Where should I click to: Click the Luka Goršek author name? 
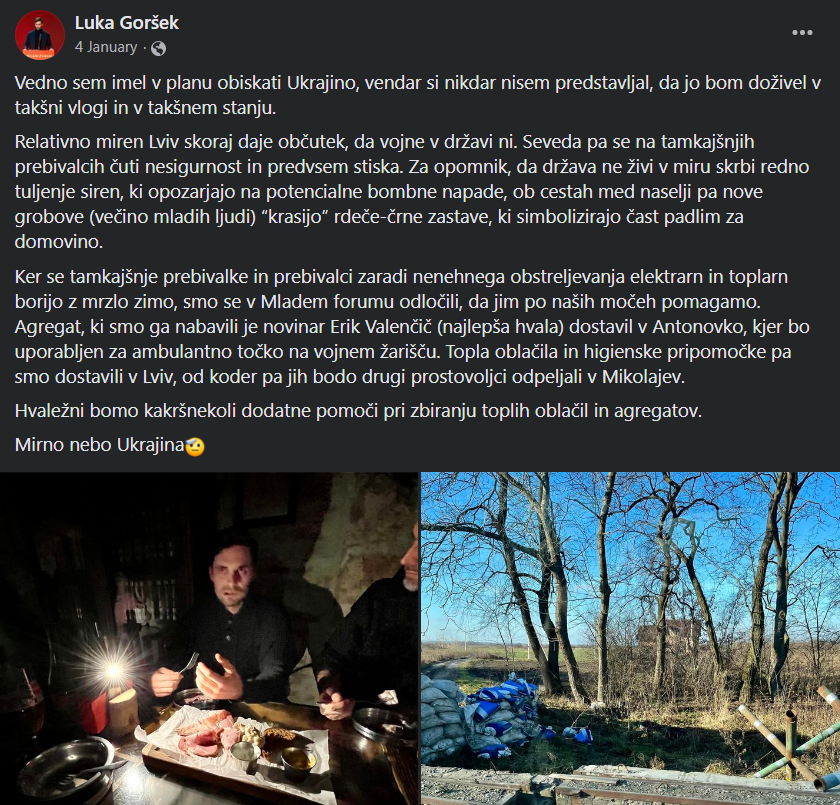click(x=126, y=23)
